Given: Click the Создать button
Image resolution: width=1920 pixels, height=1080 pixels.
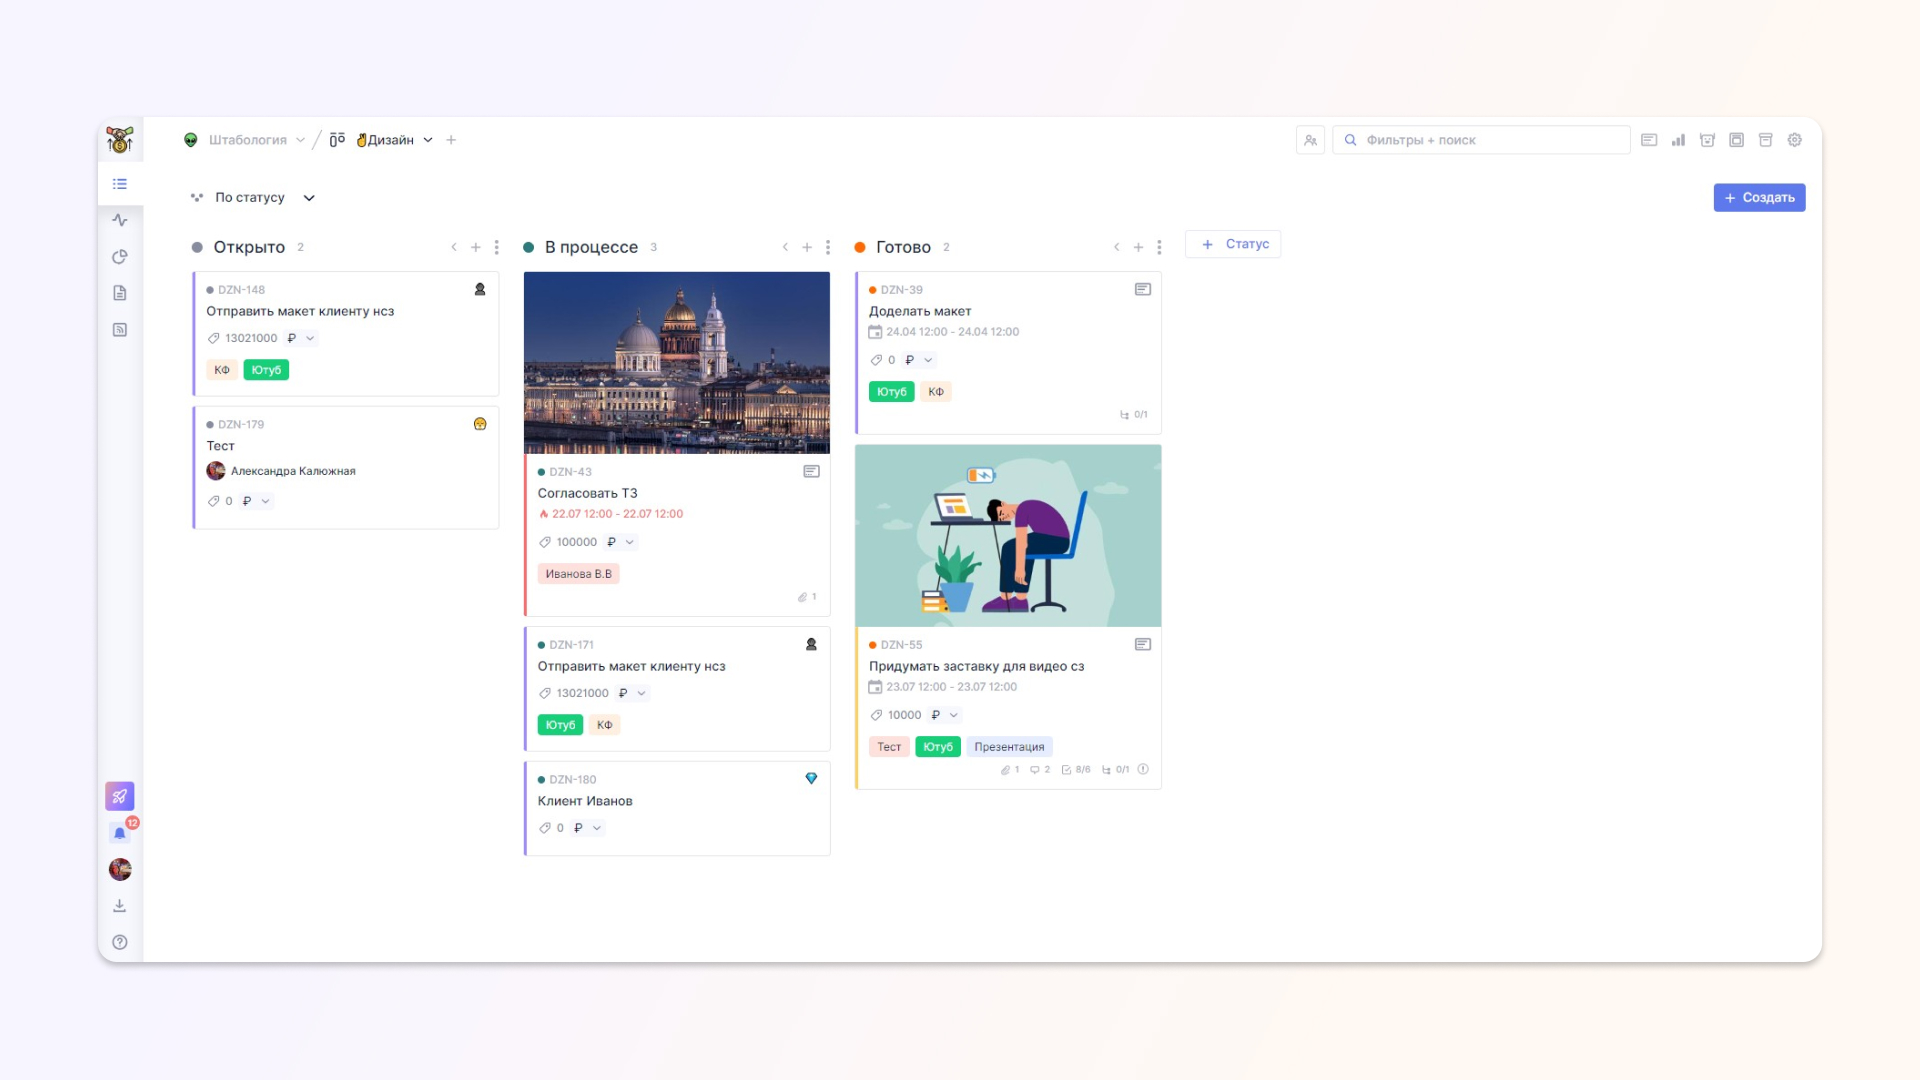Looking at the screenshot, I should click(1759, 198).
